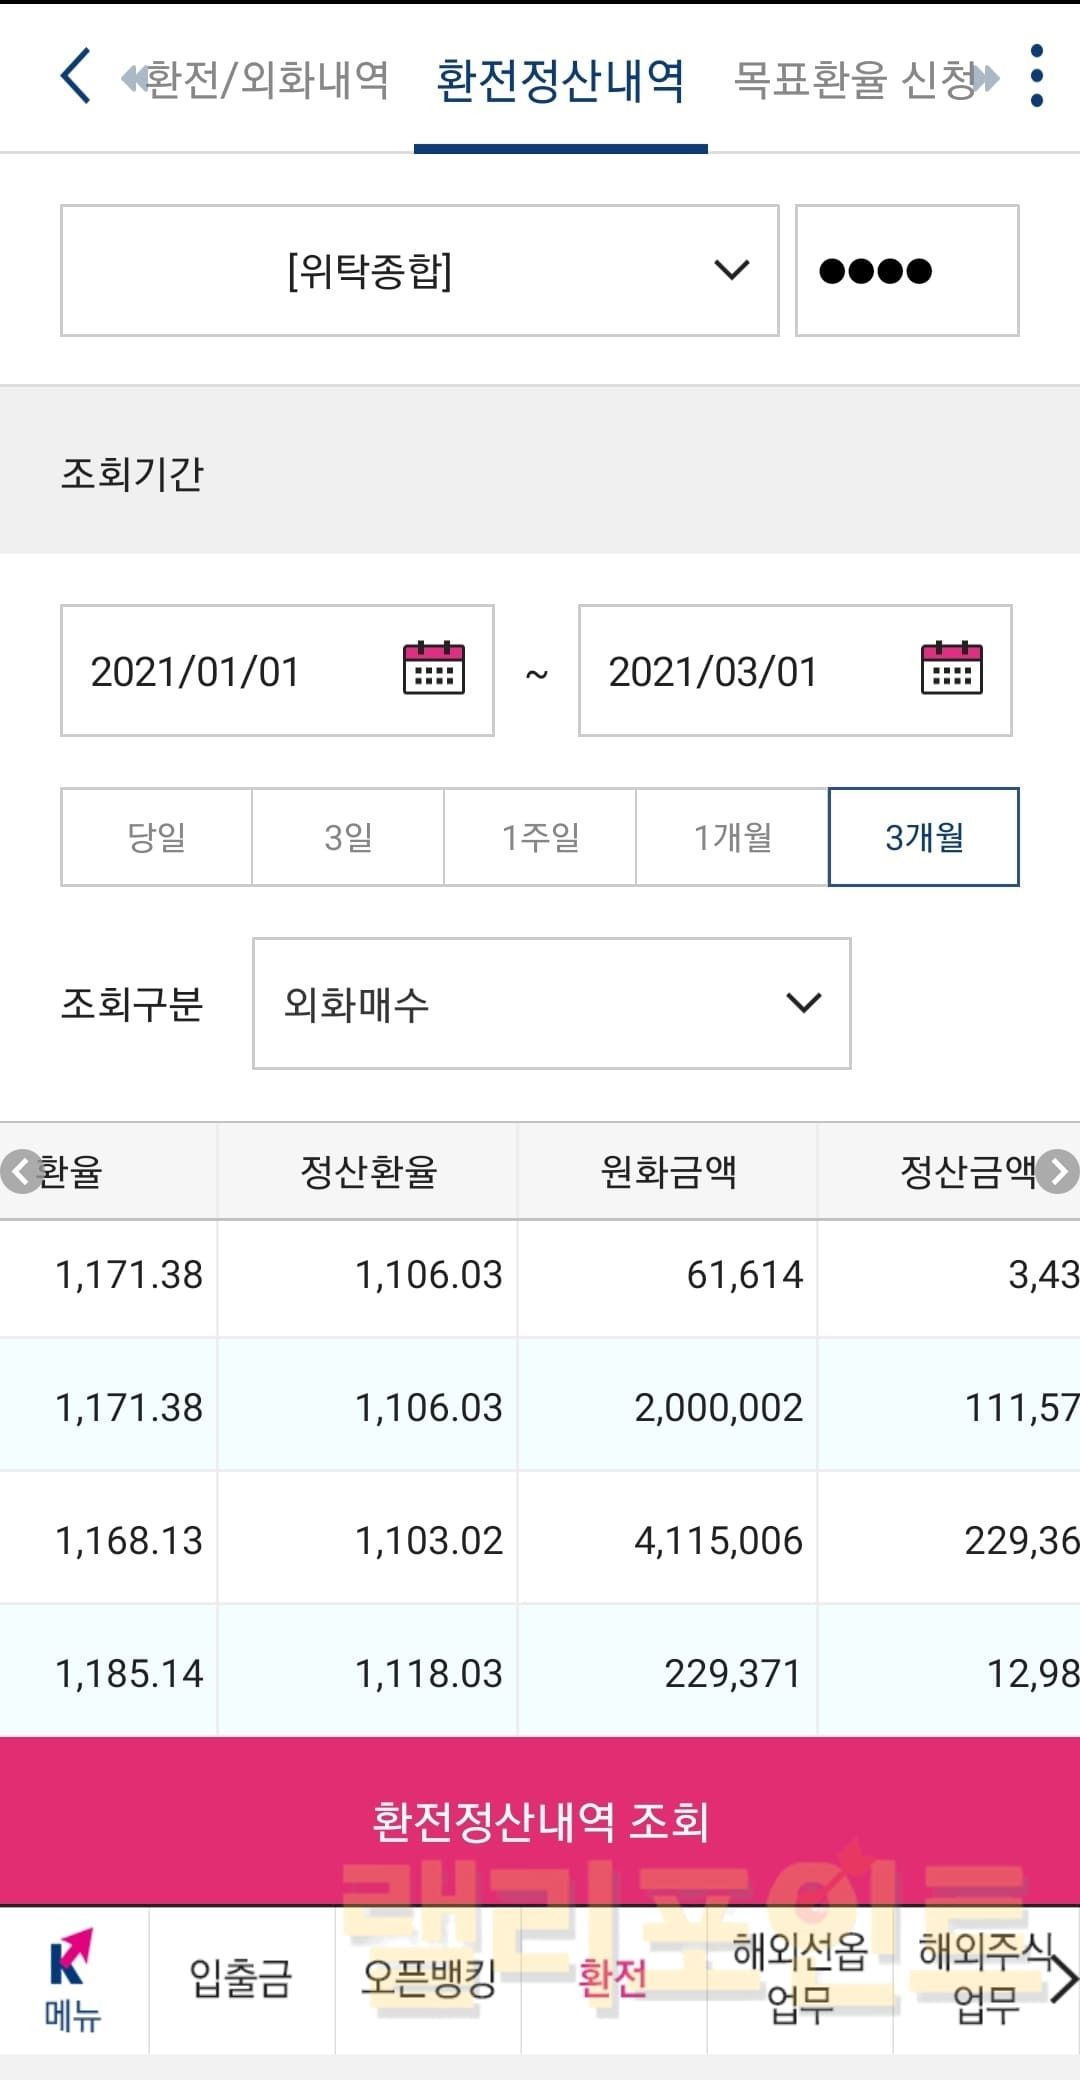Select the 1개월 period option
The image size is (1080, 2080).
pyautogui.click(x=732, y=837)
